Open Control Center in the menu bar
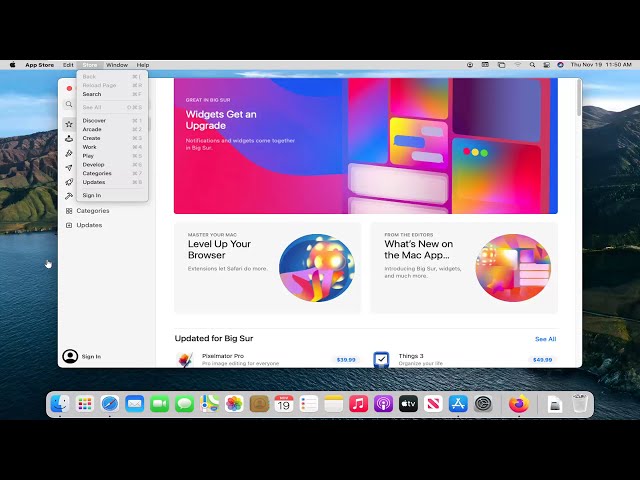Screen dimensions: 640x480 click(547, 65)
